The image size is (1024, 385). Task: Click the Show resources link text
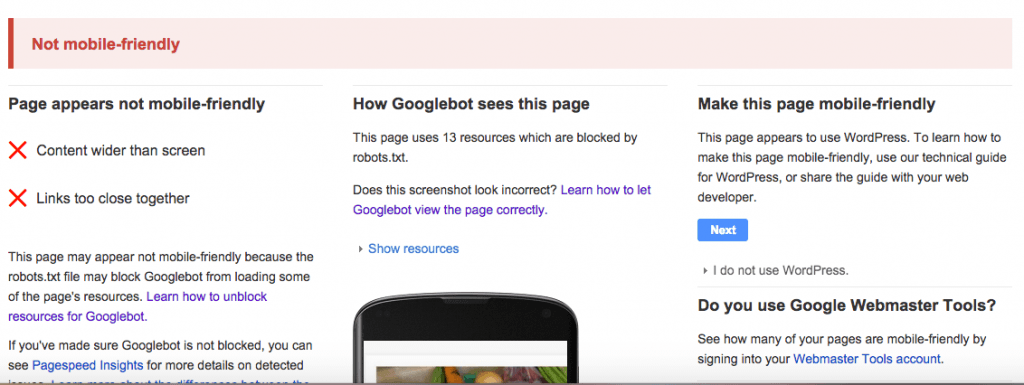pyautogui.click(x=413, y=249)
